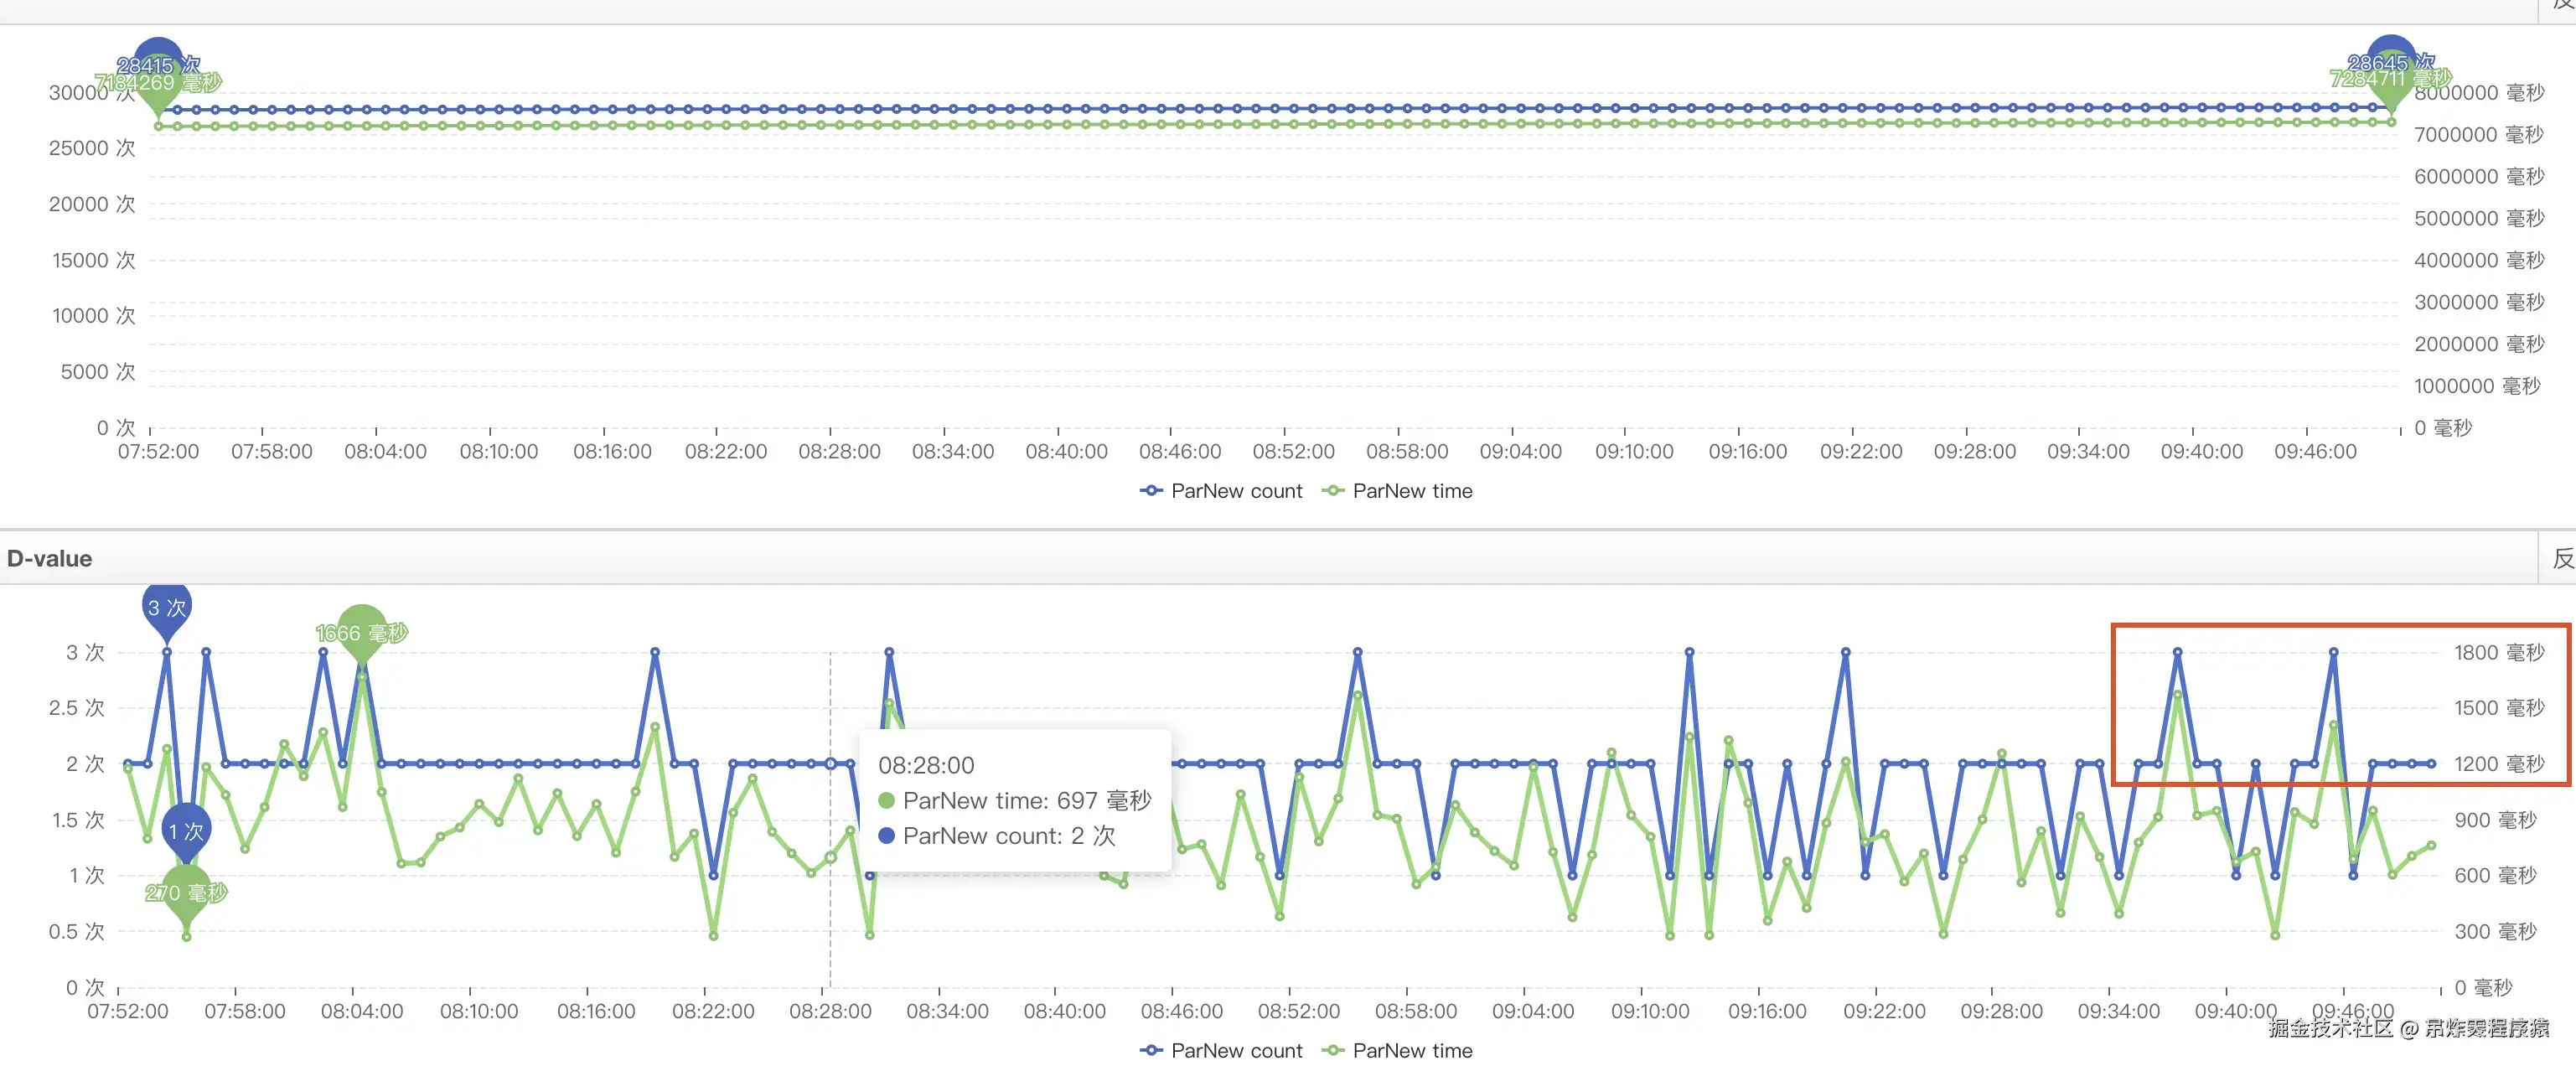Click the D-value panel title
Image resolution: width=2576 pixels, height=1066 pixels.
coord(50,558)
